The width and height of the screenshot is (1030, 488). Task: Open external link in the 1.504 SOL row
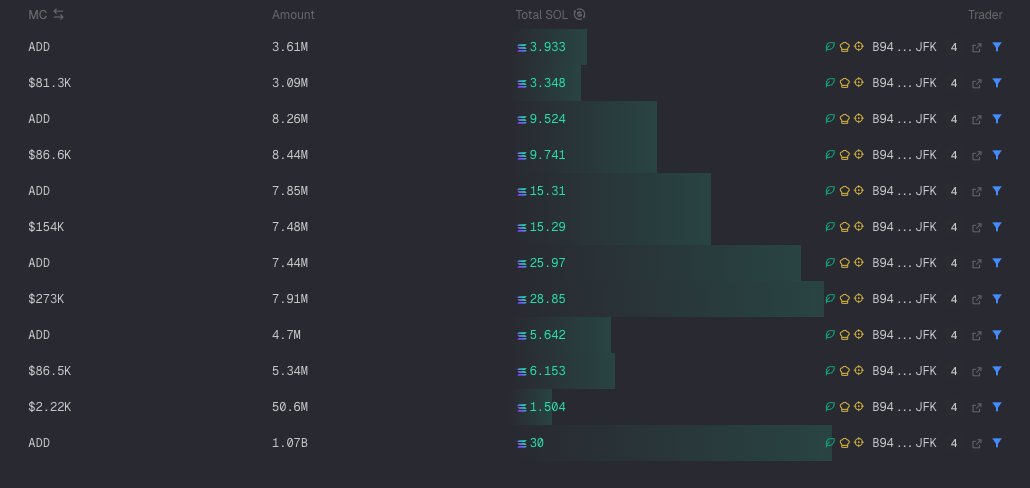click(977, 408)
